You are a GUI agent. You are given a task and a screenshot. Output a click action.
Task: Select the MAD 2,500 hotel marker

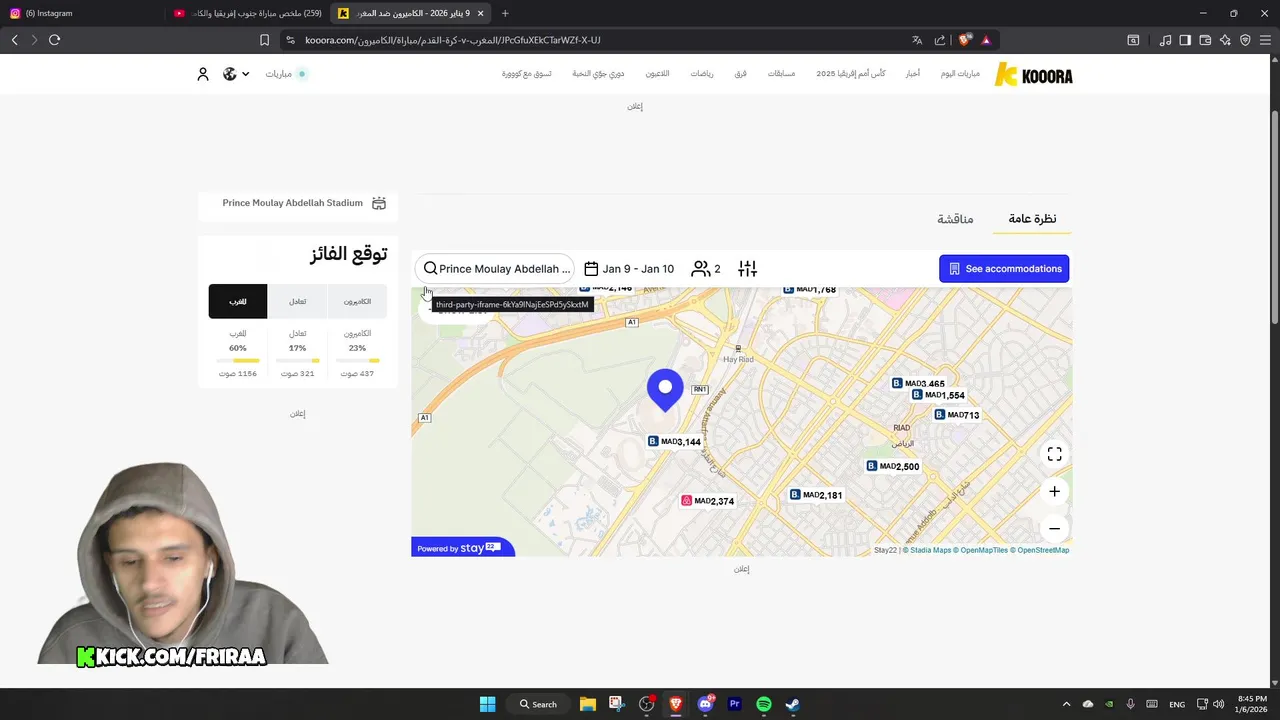(893, 467)
